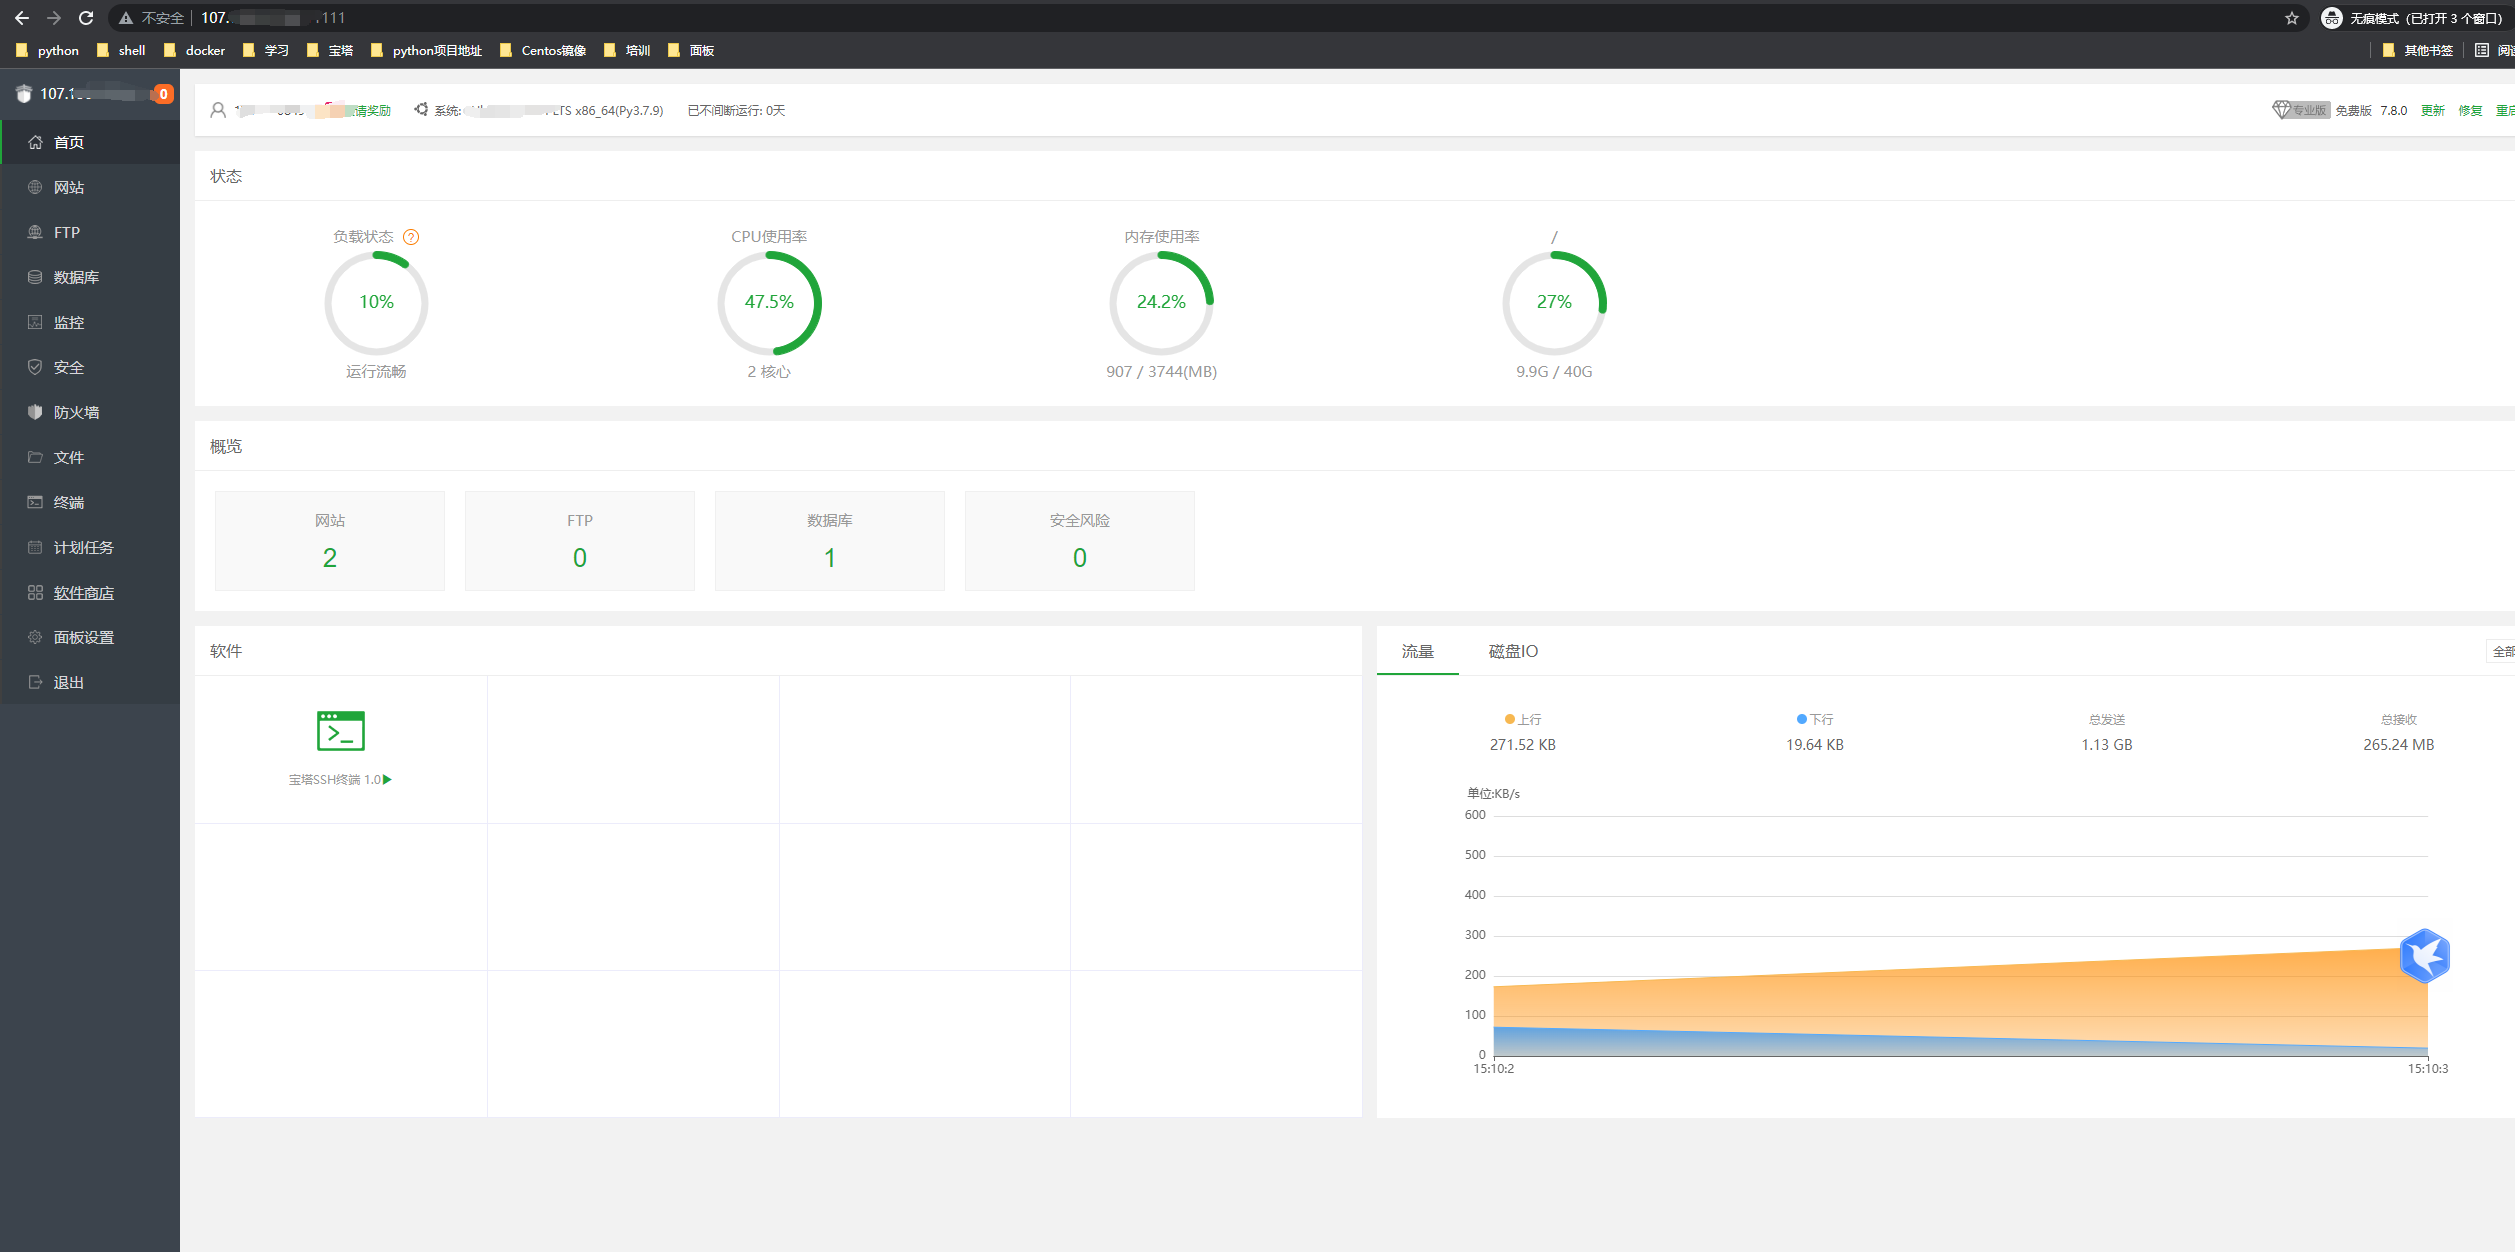Click the 内存使用率 24.2% gauge
Image resolution: width=2515 pixels, height=1252 pixels.
tap(1161, 302)
